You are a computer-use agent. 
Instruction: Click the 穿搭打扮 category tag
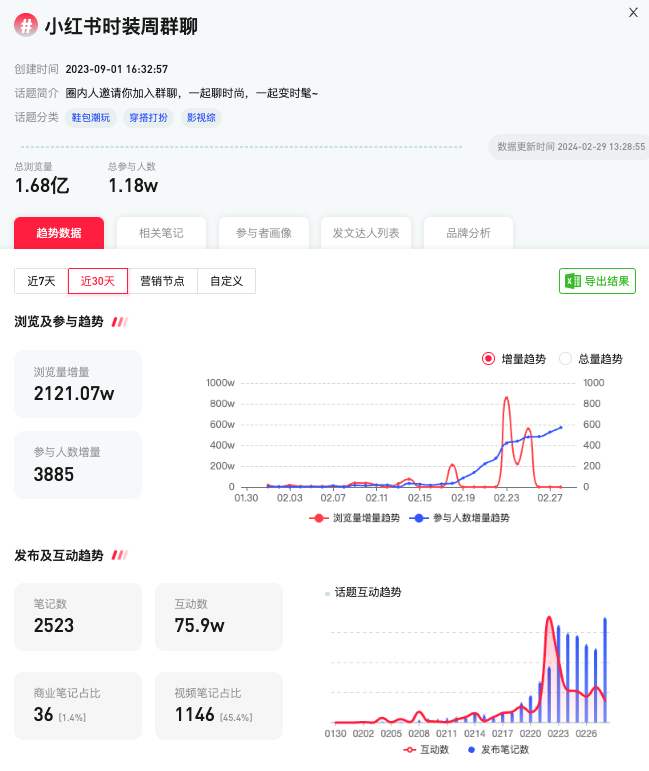tap(148, 118)
